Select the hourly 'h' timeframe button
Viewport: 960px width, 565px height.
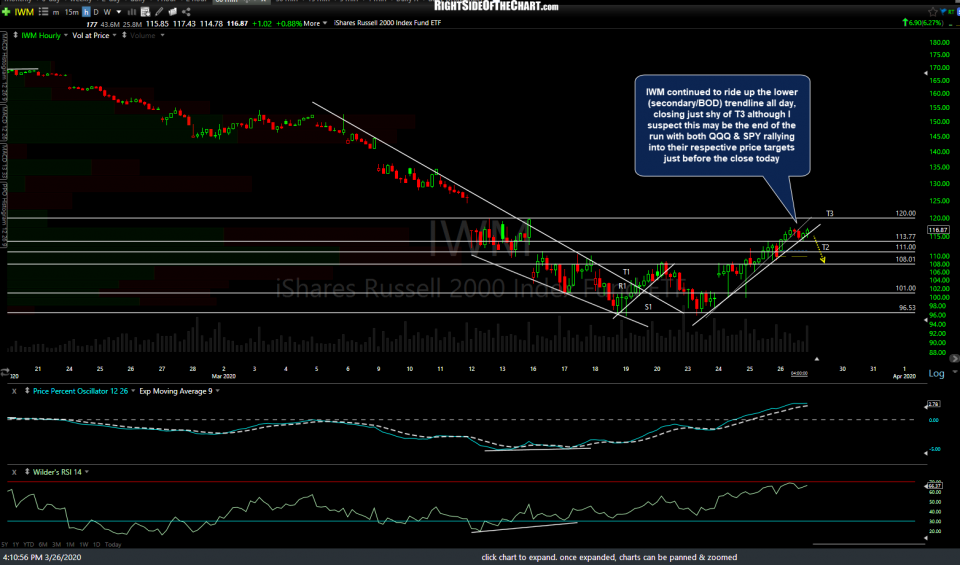[86, 12]
